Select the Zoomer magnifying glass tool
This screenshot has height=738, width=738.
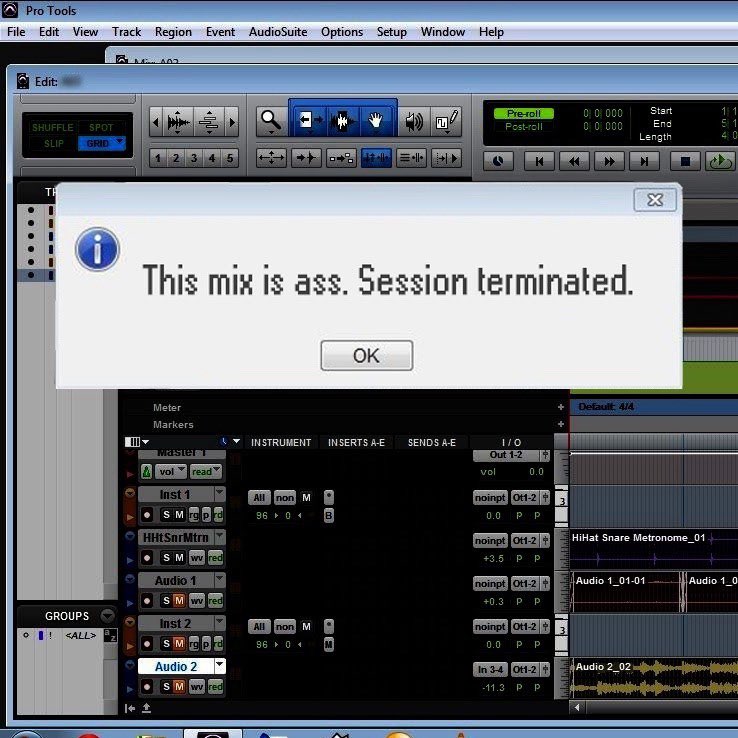pyautogui.click(x=270, y=122)
